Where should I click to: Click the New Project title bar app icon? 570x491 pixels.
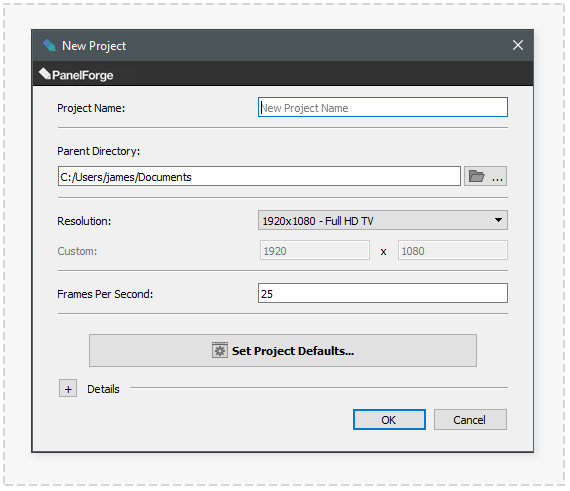tap(49, 45)
